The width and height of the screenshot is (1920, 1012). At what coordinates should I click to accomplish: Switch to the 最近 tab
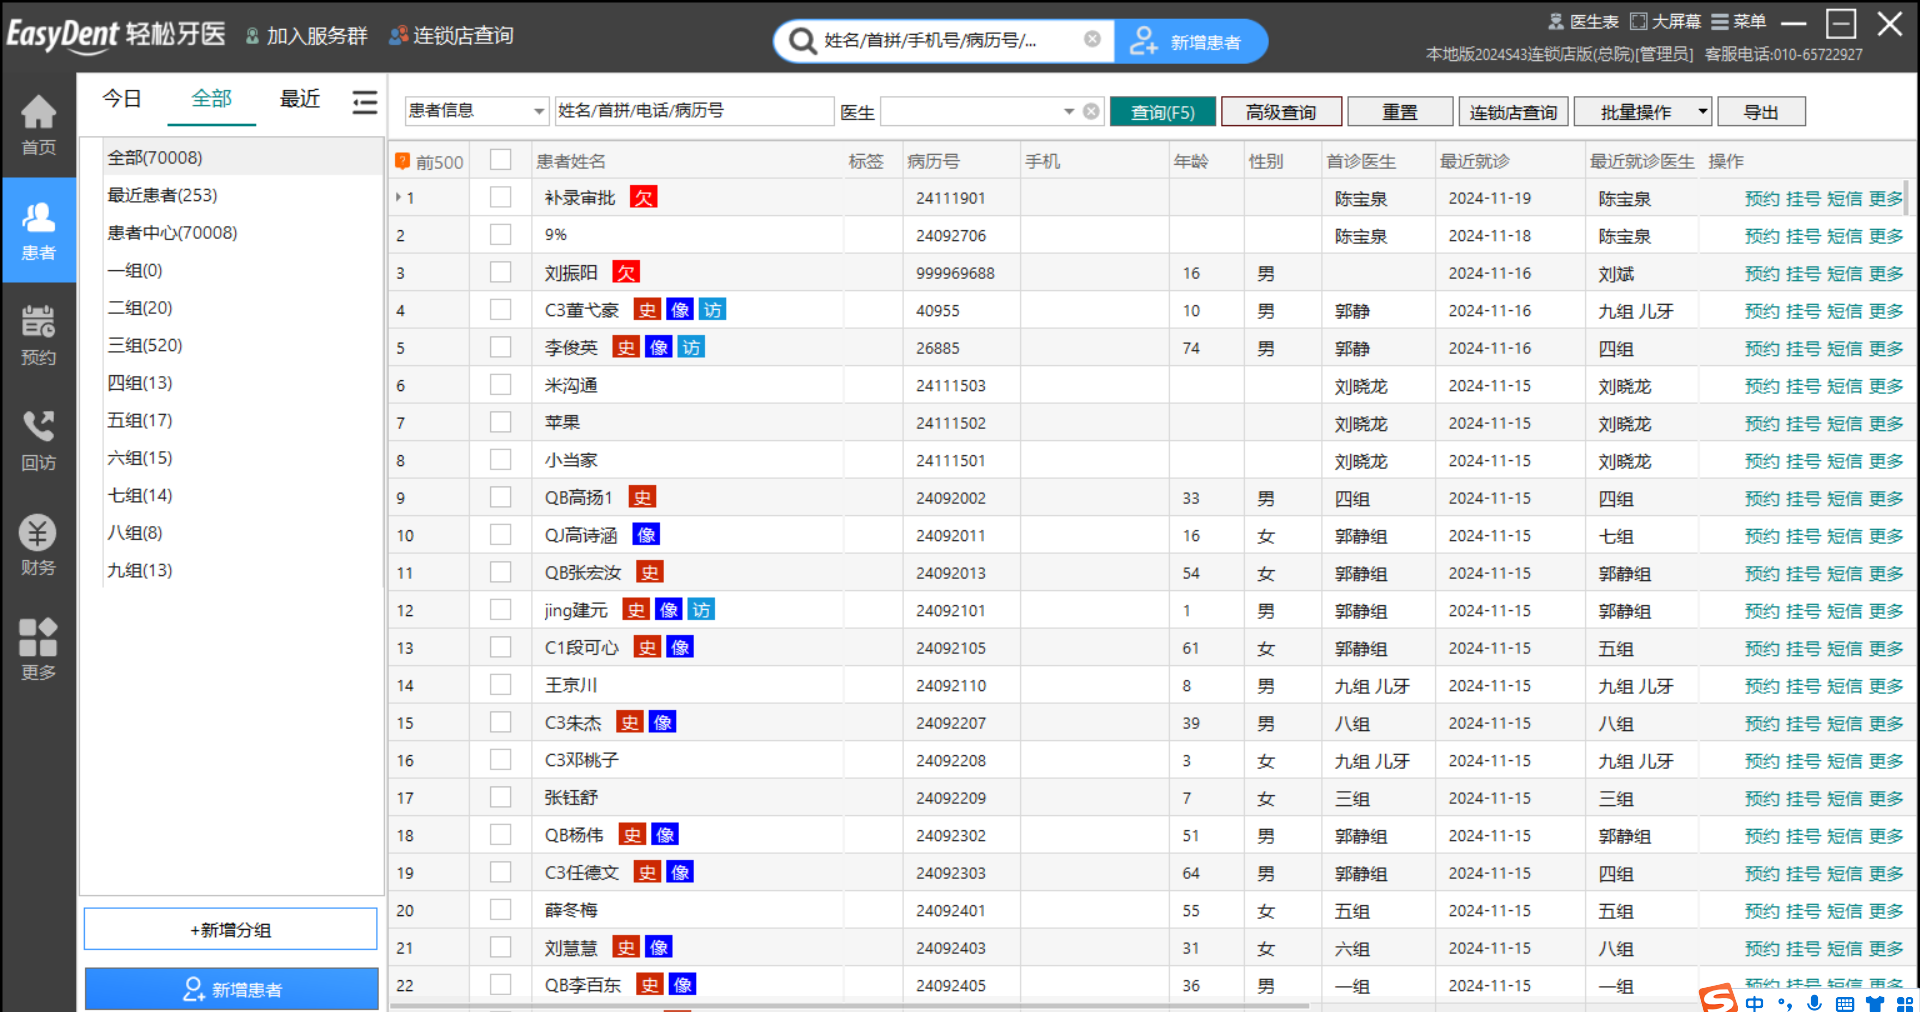(x=300, y=99)
